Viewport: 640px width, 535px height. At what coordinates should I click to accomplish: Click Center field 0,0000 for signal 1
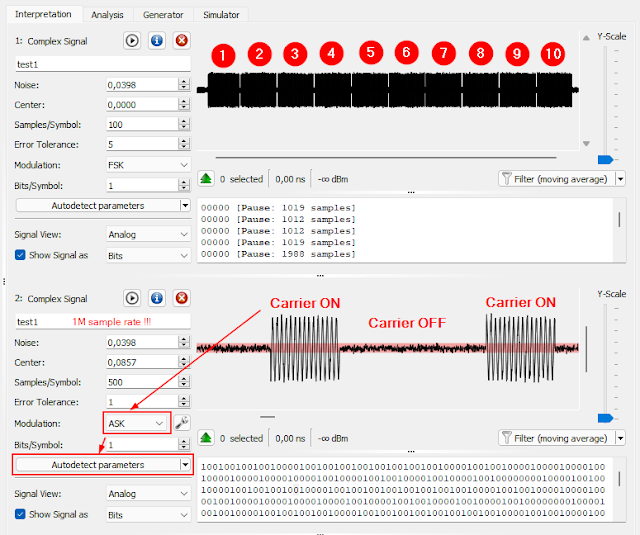point(142,104)
